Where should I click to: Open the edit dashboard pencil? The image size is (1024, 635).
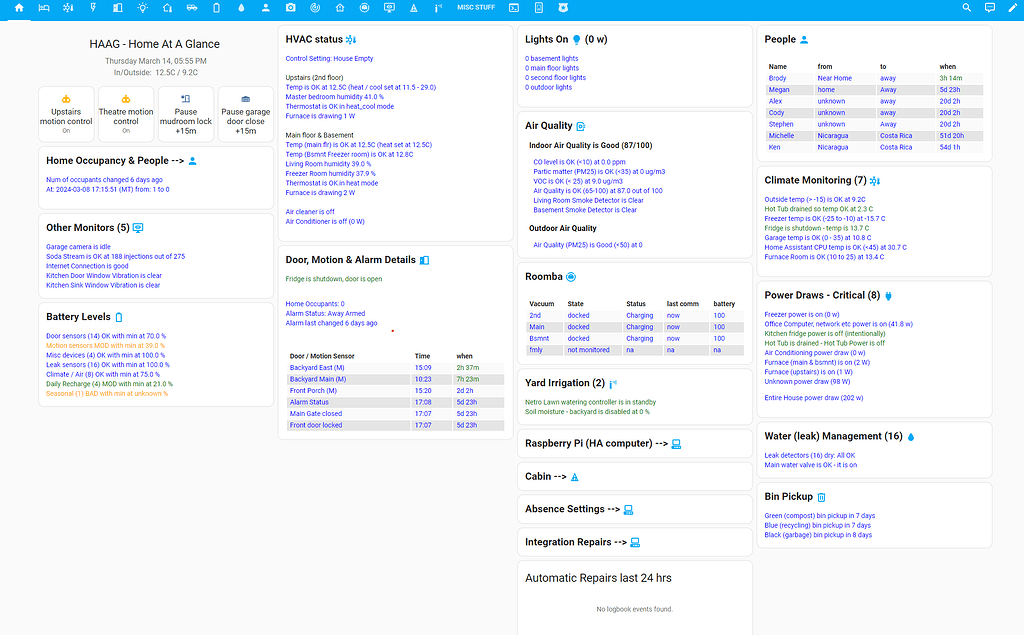click(x=1012, y=8)
